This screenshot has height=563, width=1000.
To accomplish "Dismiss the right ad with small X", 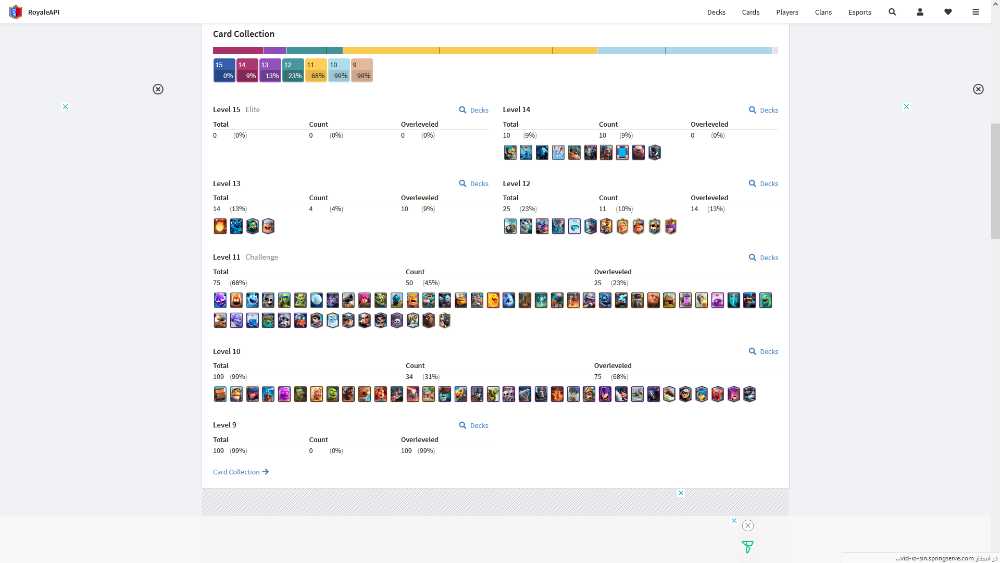I will (x=906, y=106).
